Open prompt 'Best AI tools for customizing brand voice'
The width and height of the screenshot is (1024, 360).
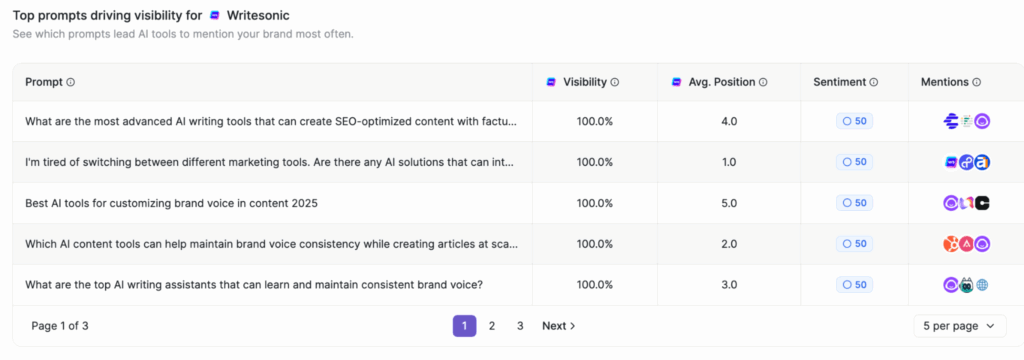point(171,203)
